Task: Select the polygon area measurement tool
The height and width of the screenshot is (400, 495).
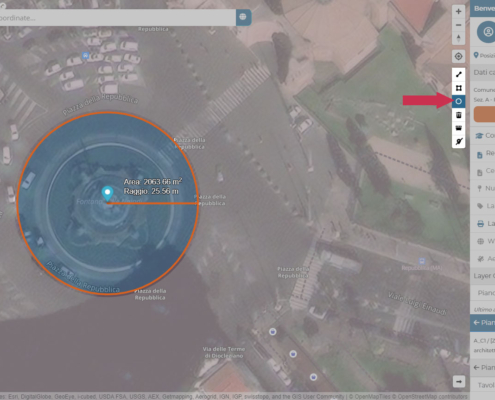Action: pyautogui.click(x=459, y=88)
